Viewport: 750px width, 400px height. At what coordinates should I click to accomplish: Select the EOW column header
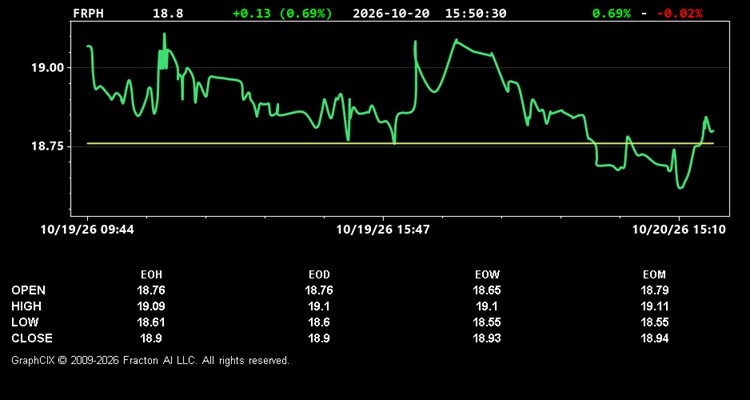pyautogui.click(x=487, y=275)
